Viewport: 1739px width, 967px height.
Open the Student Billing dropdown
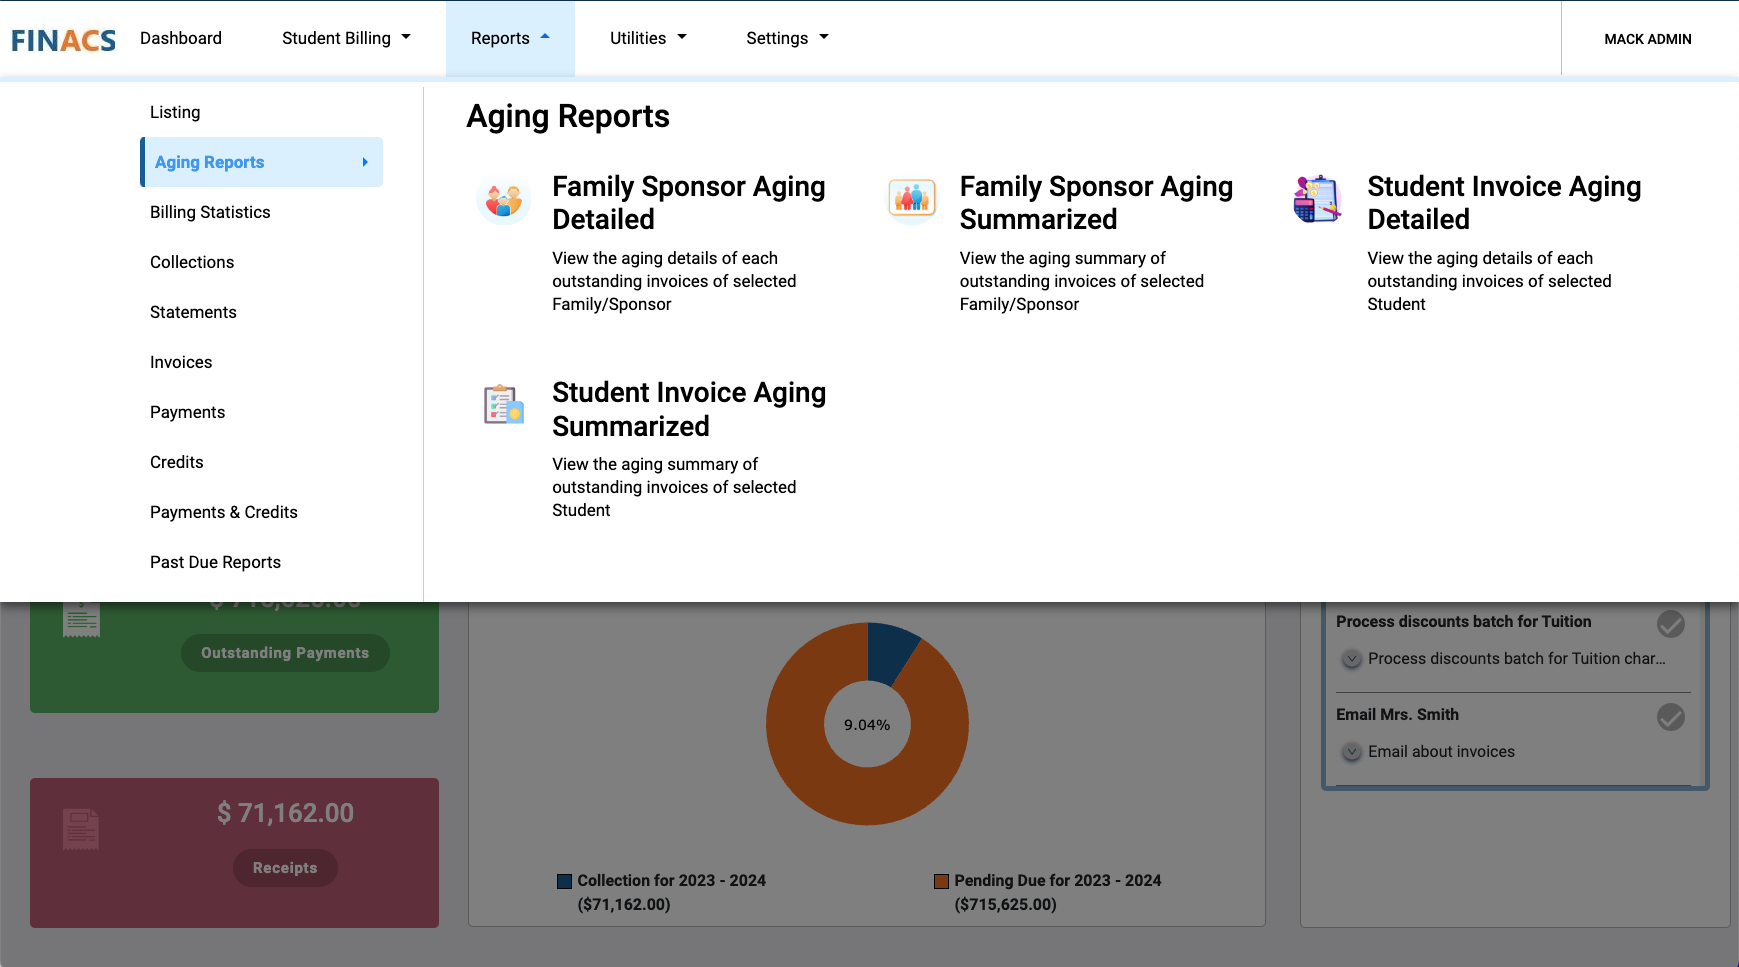point(346,38)
